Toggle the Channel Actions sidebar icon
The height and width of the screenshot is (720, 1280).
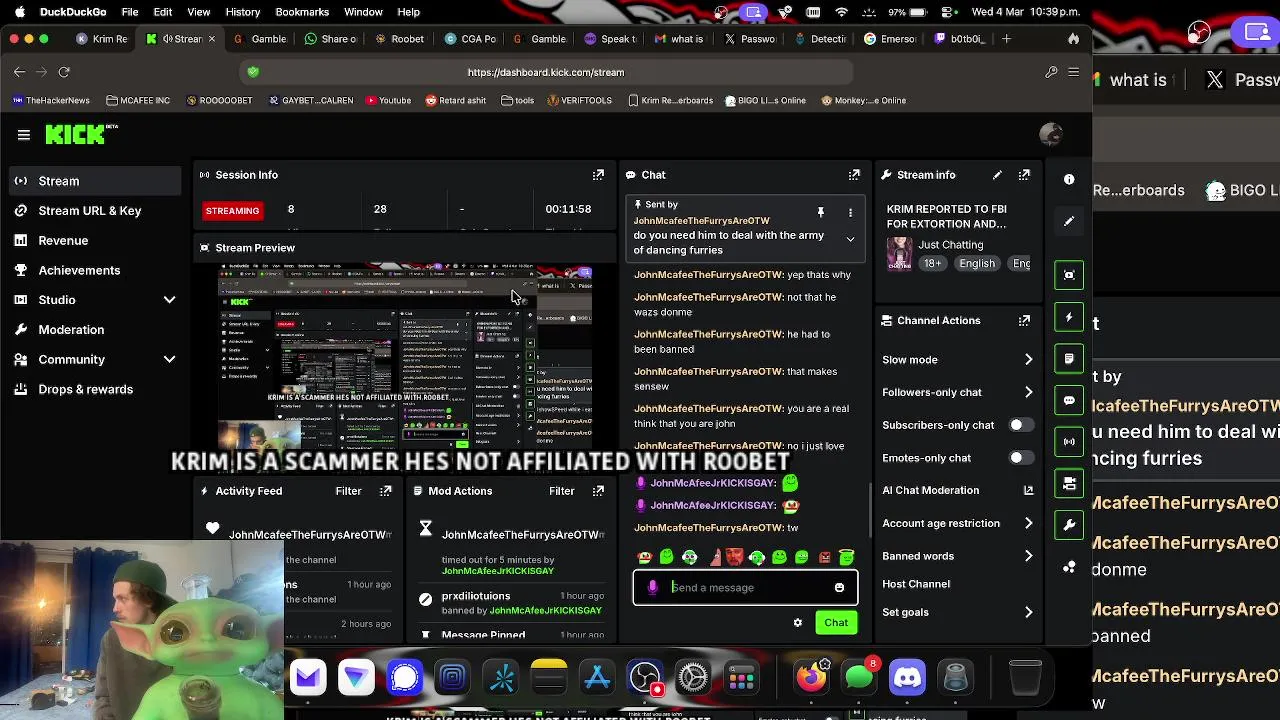[1069, 483]
